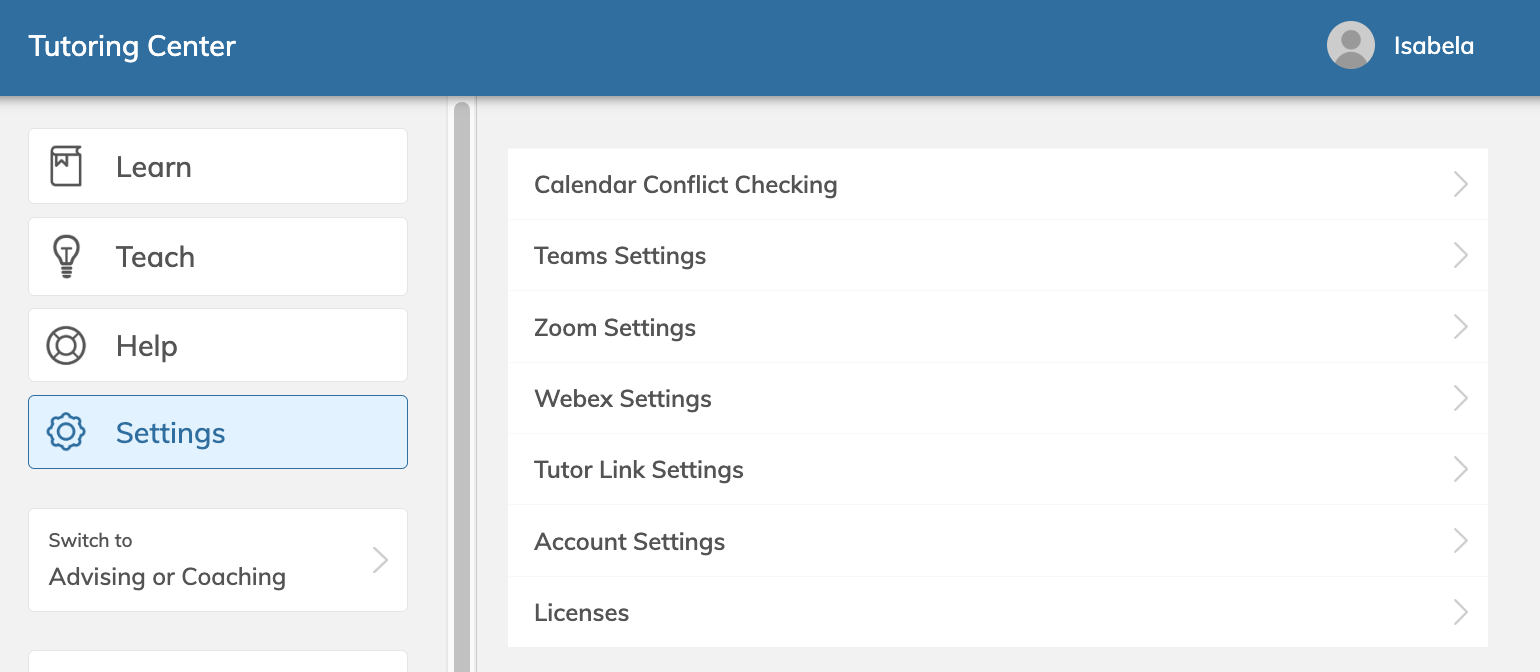Select the Teach sidebar menu item

pyautogui.click(x=218, y=256)
